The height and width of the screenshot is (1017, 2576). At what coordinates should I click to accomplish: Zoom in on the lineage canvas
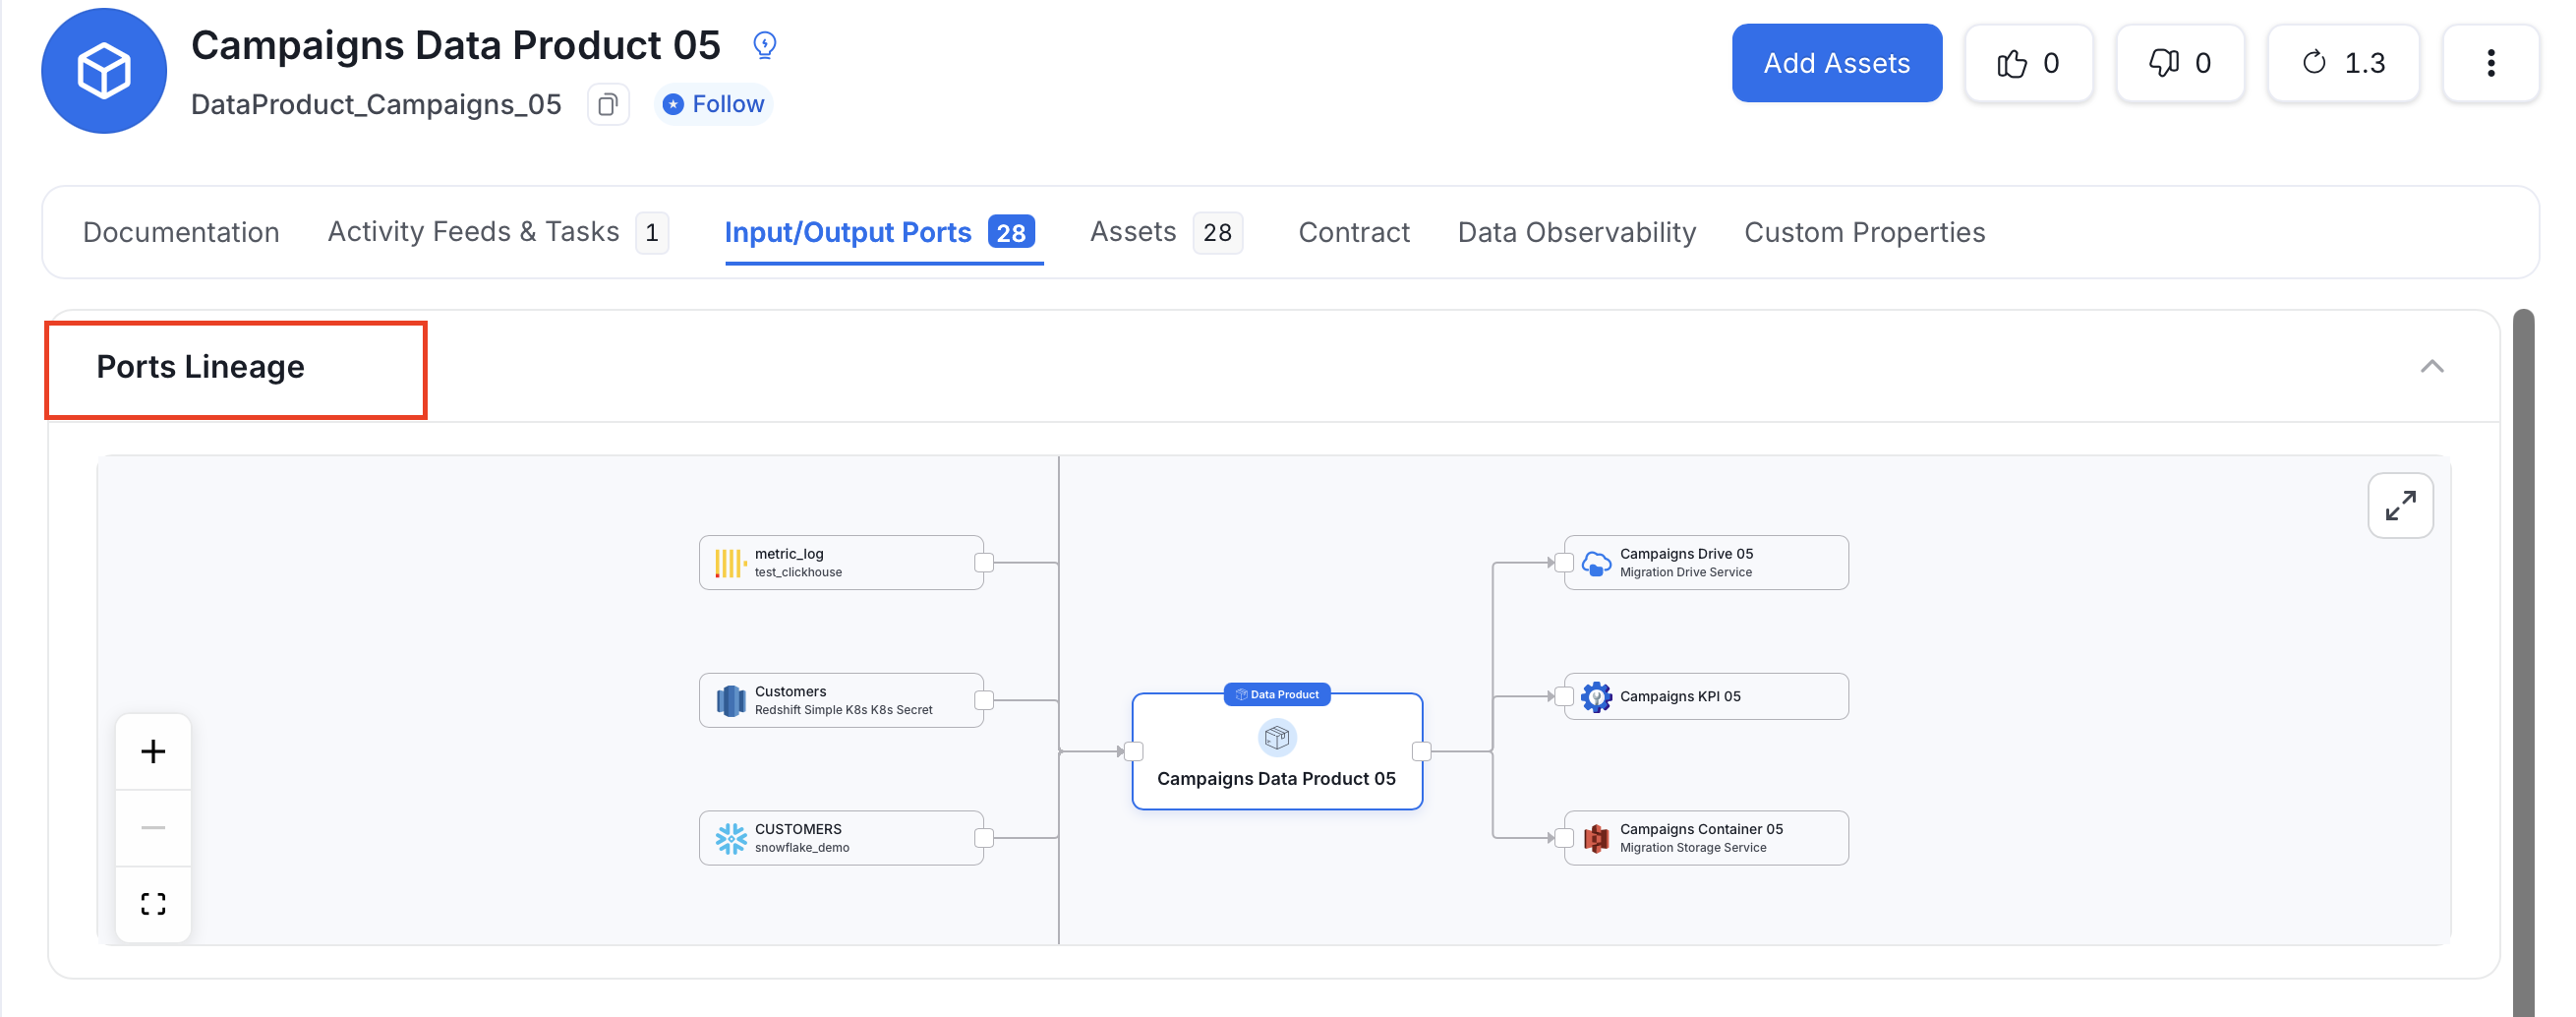click(x=153, y=752)
